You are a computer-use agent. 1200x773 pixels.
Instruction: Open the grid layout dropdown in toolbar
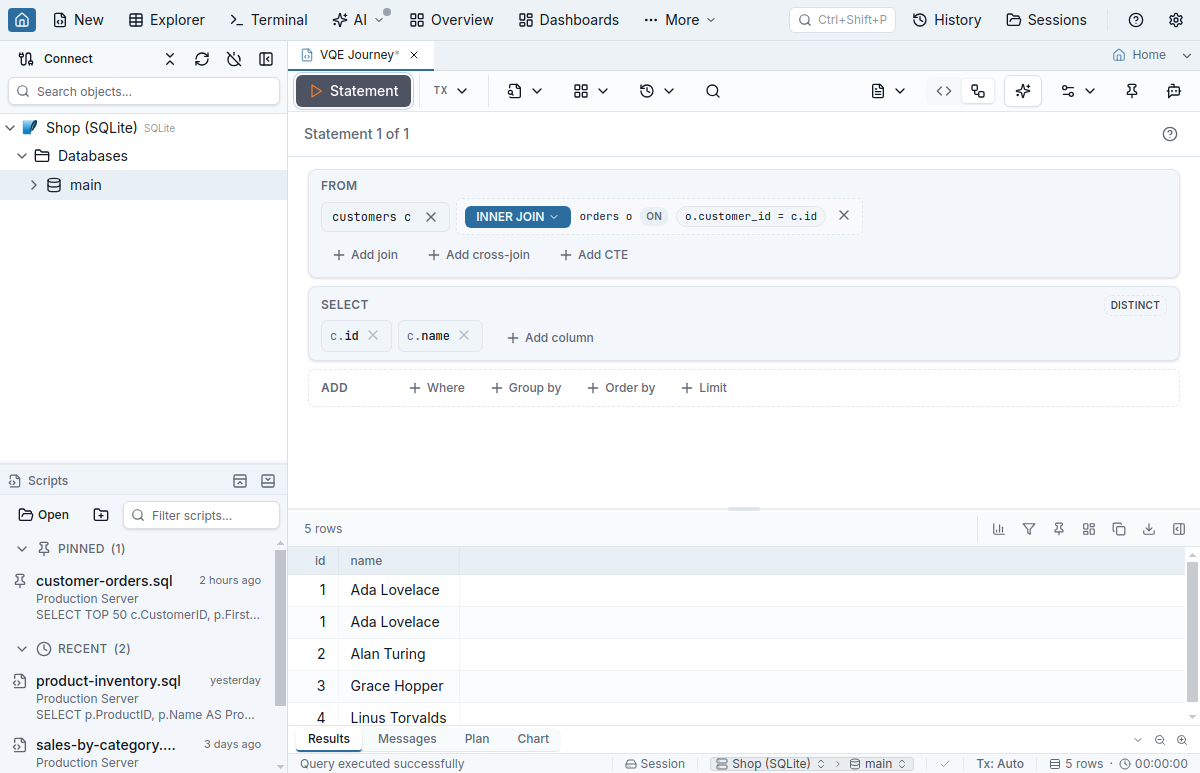coord(591,91)
